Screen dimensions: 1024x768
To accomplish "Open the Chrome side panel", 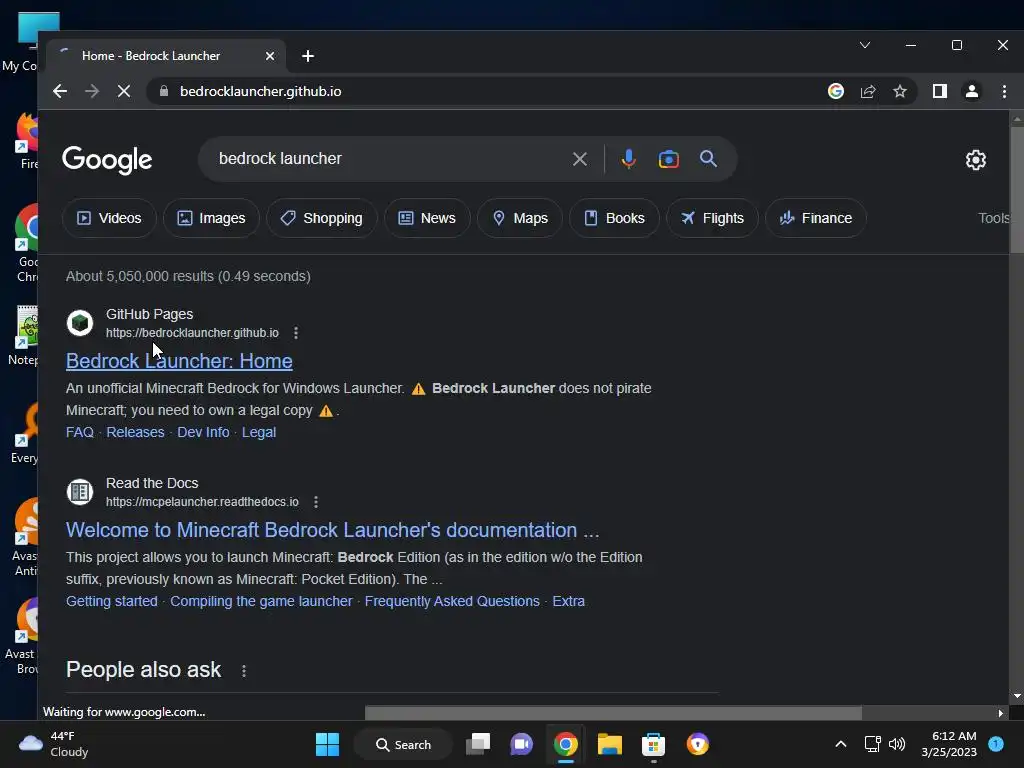I will coord(940,91).
